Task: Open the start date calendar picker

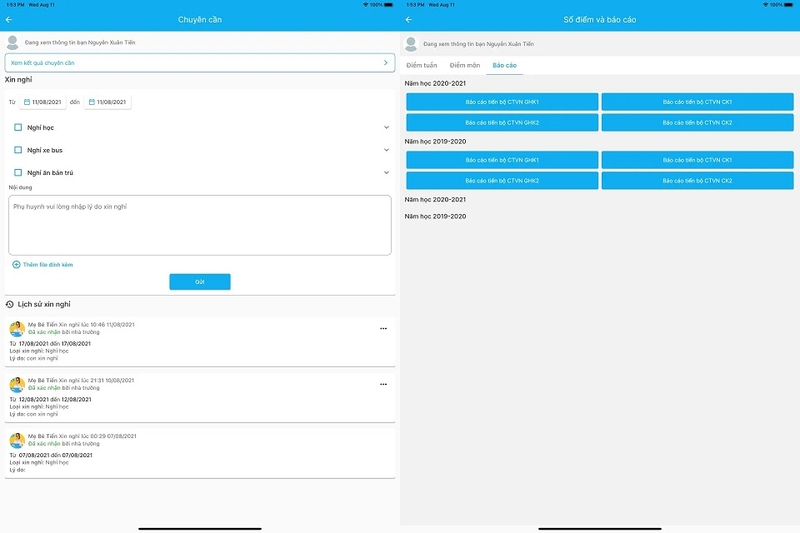Action: (27, 102)
